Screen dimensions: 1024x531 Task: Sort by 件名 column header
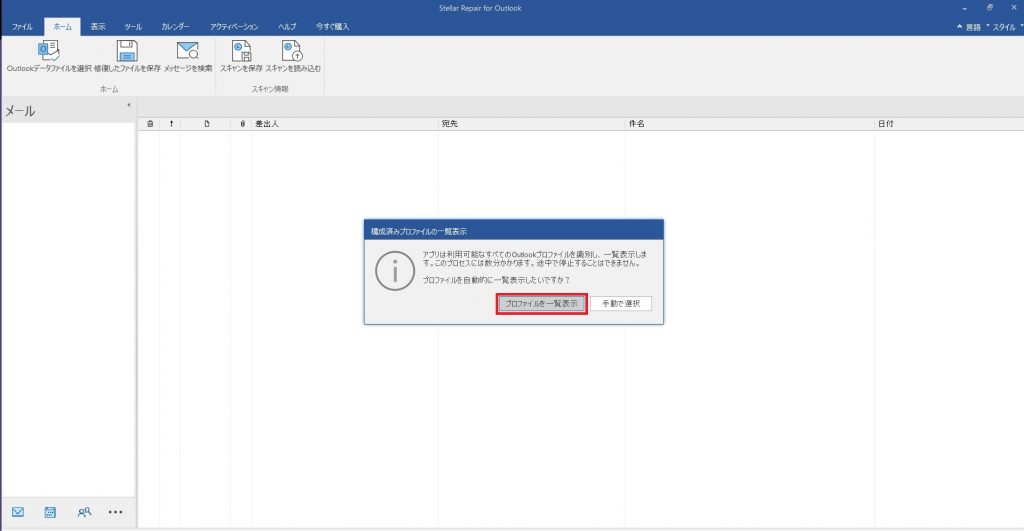pos(749,123)
